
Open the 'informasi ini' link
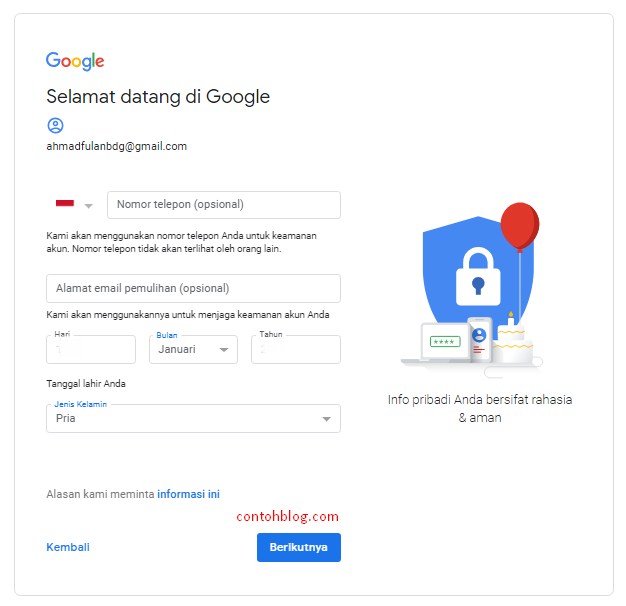coord(188,494)
